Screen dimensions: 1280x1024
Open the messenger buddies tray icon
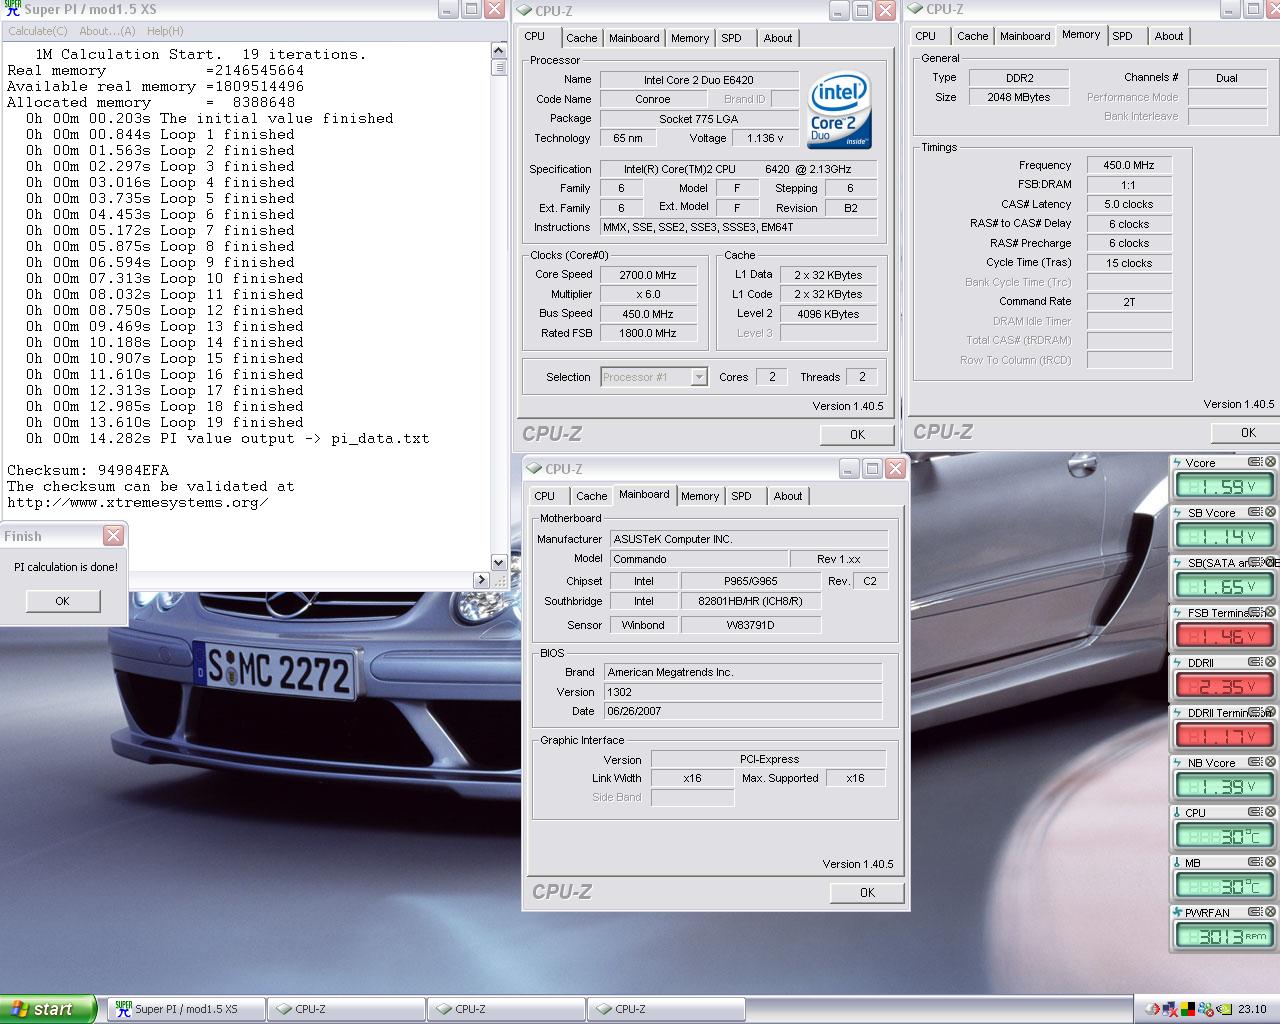tap(1206, 1009)
